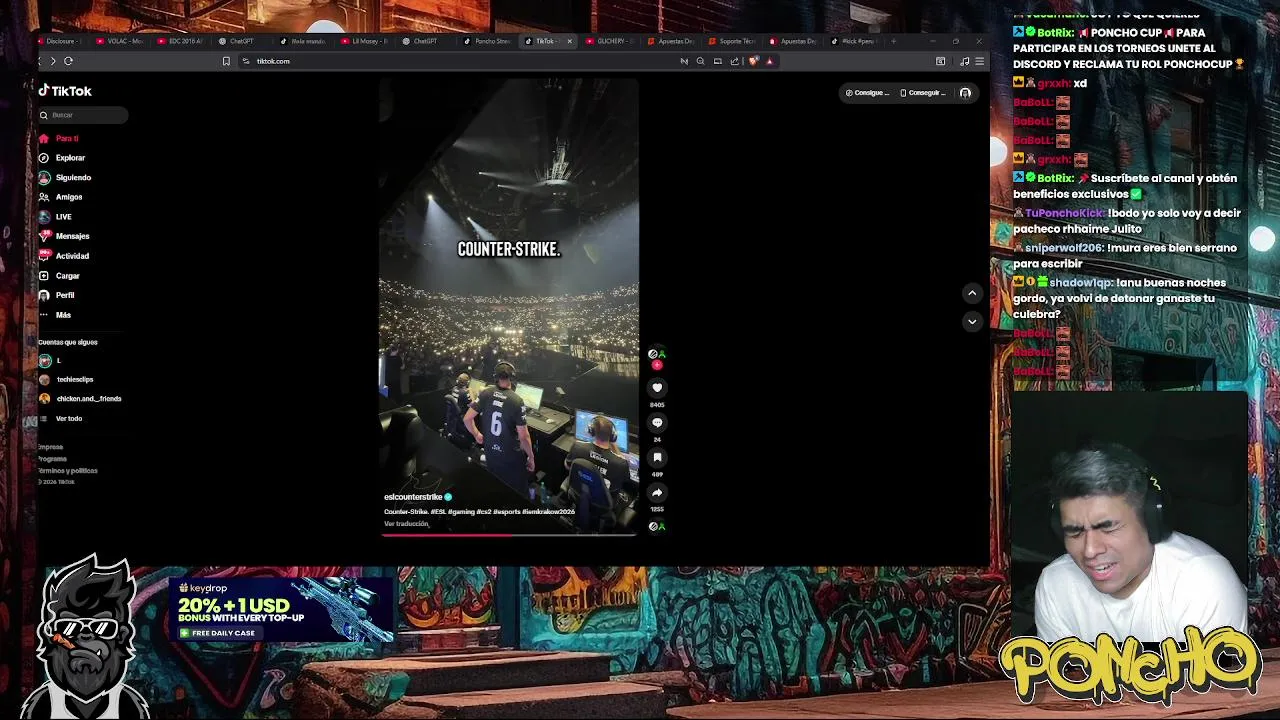Open the music note toolbar icon
Screen dimensions: 1280x720
click(964, 61)
